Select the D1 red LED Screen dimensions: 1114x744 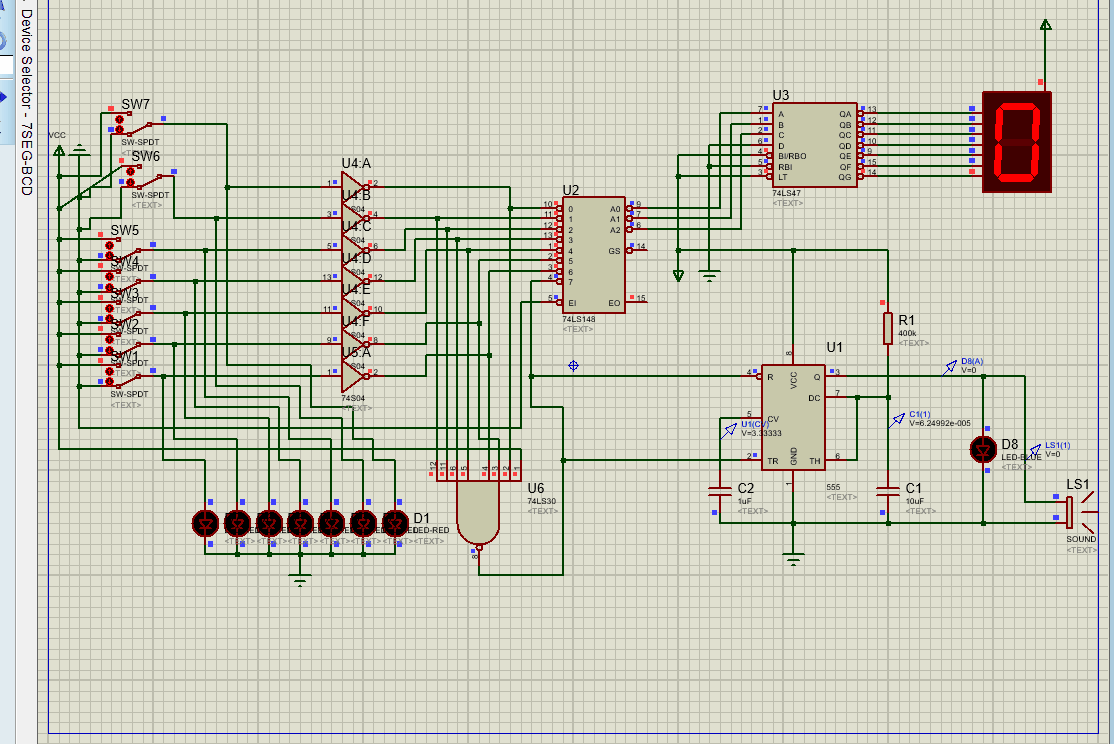coord(396,524)
